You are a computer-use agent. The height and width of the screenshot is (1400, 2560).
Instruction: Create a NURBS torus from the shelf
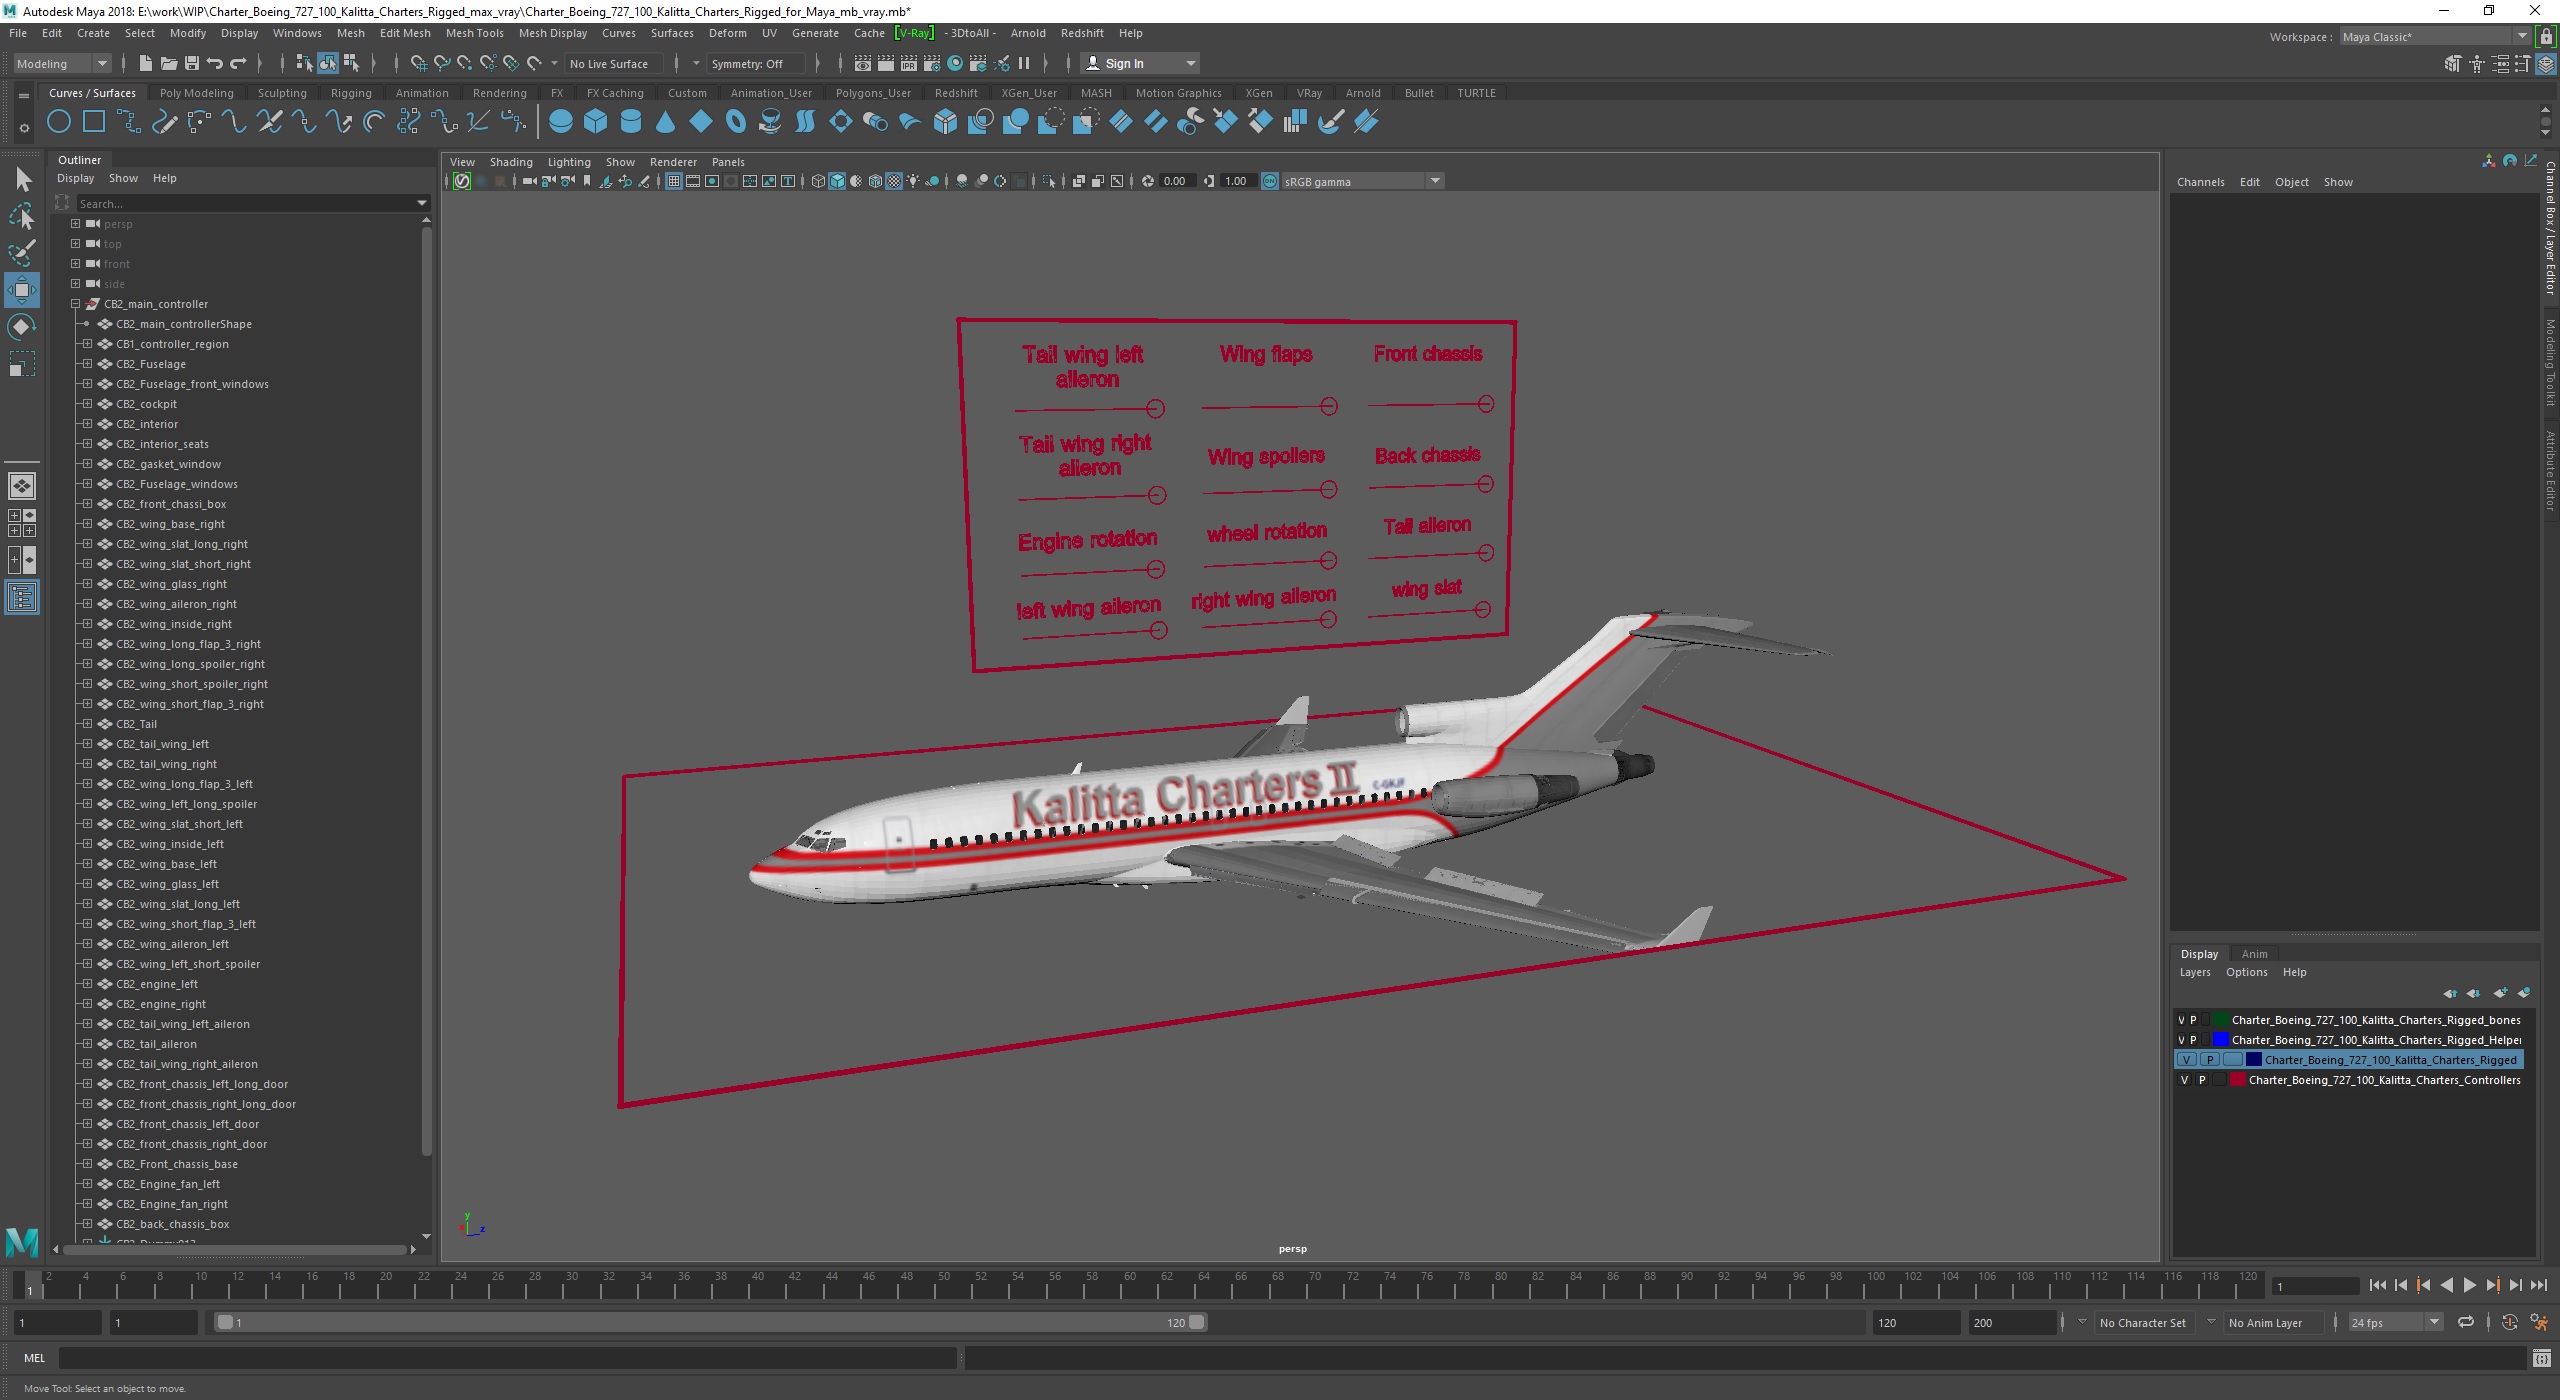click(x=736, y=122)
